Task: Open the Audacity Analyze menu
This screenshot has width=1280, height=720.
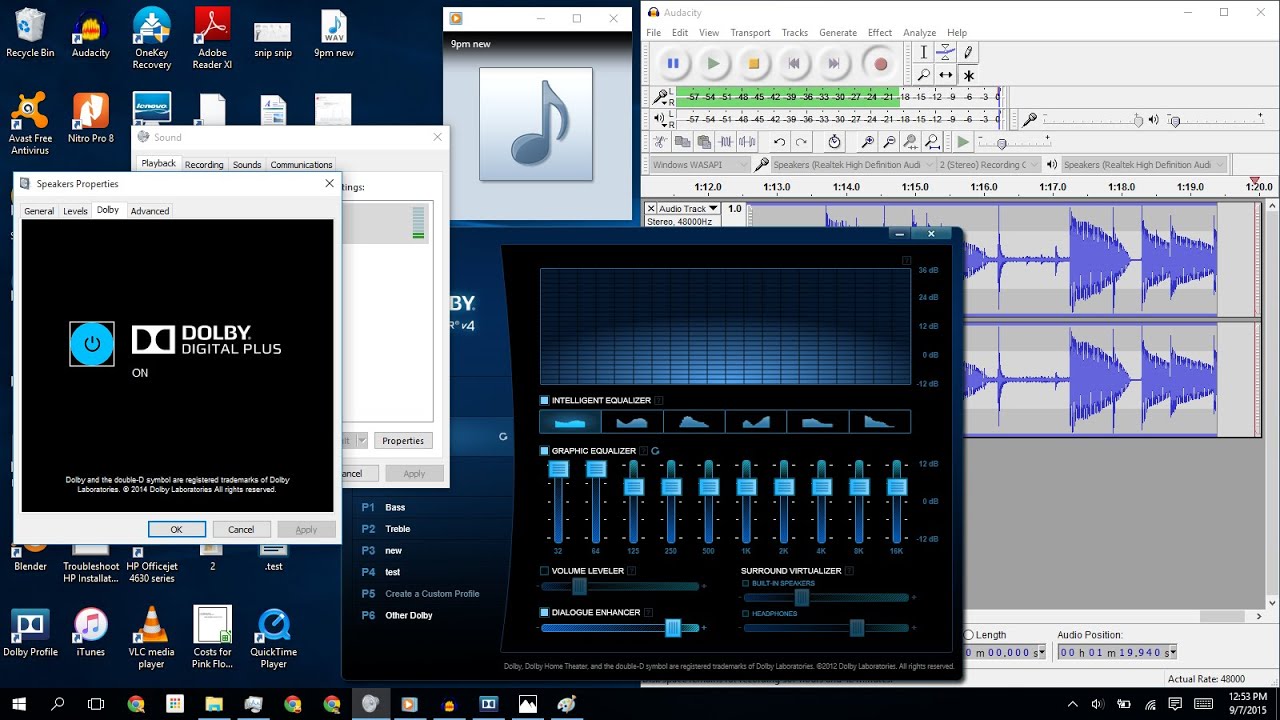Action: pos(919,33)
